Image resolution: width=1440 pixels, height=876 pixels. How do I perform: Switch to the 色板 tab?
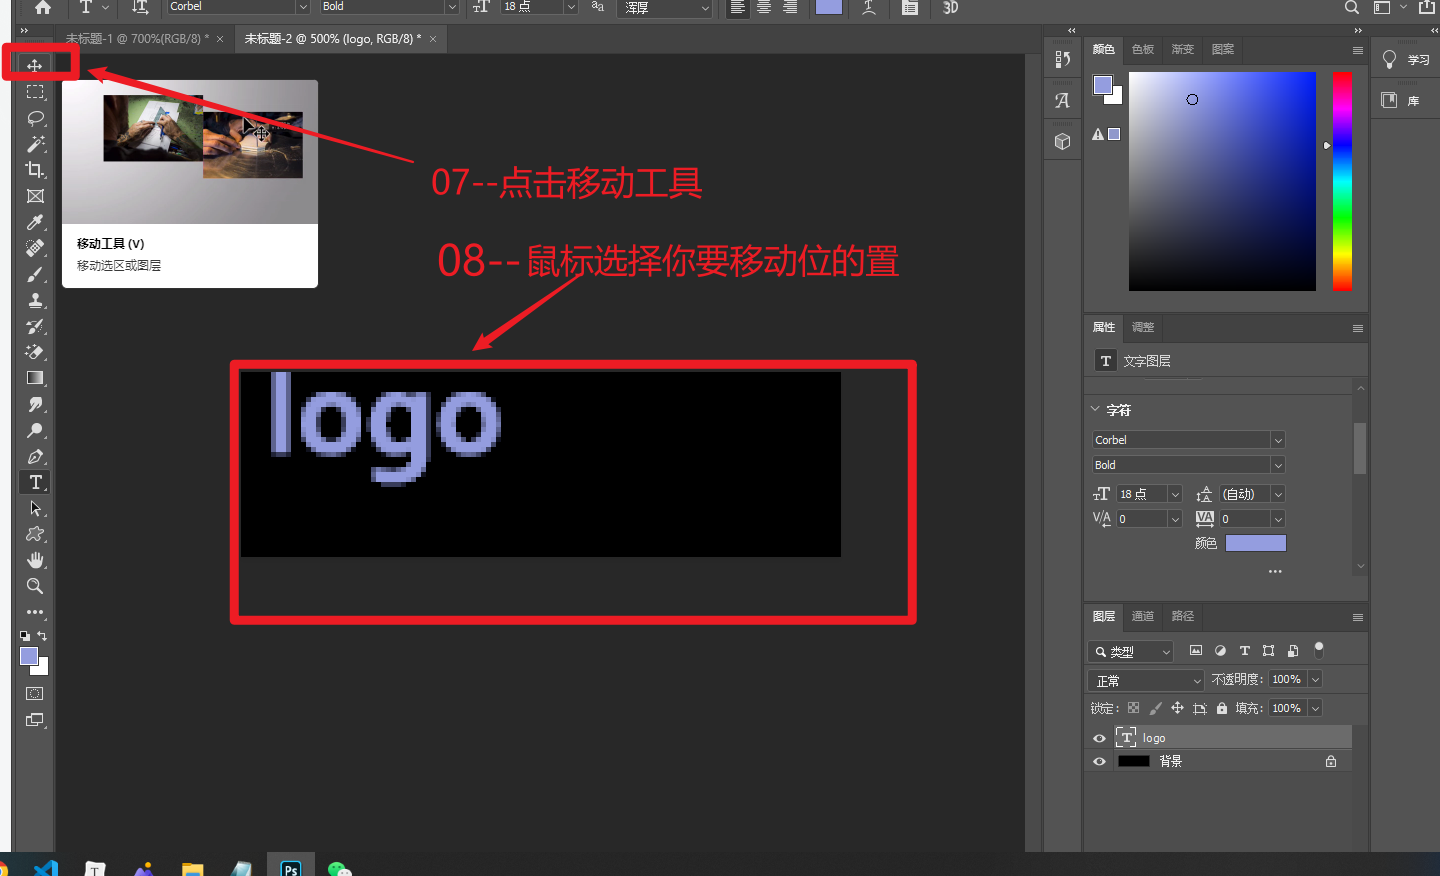tap(1143, 49)
